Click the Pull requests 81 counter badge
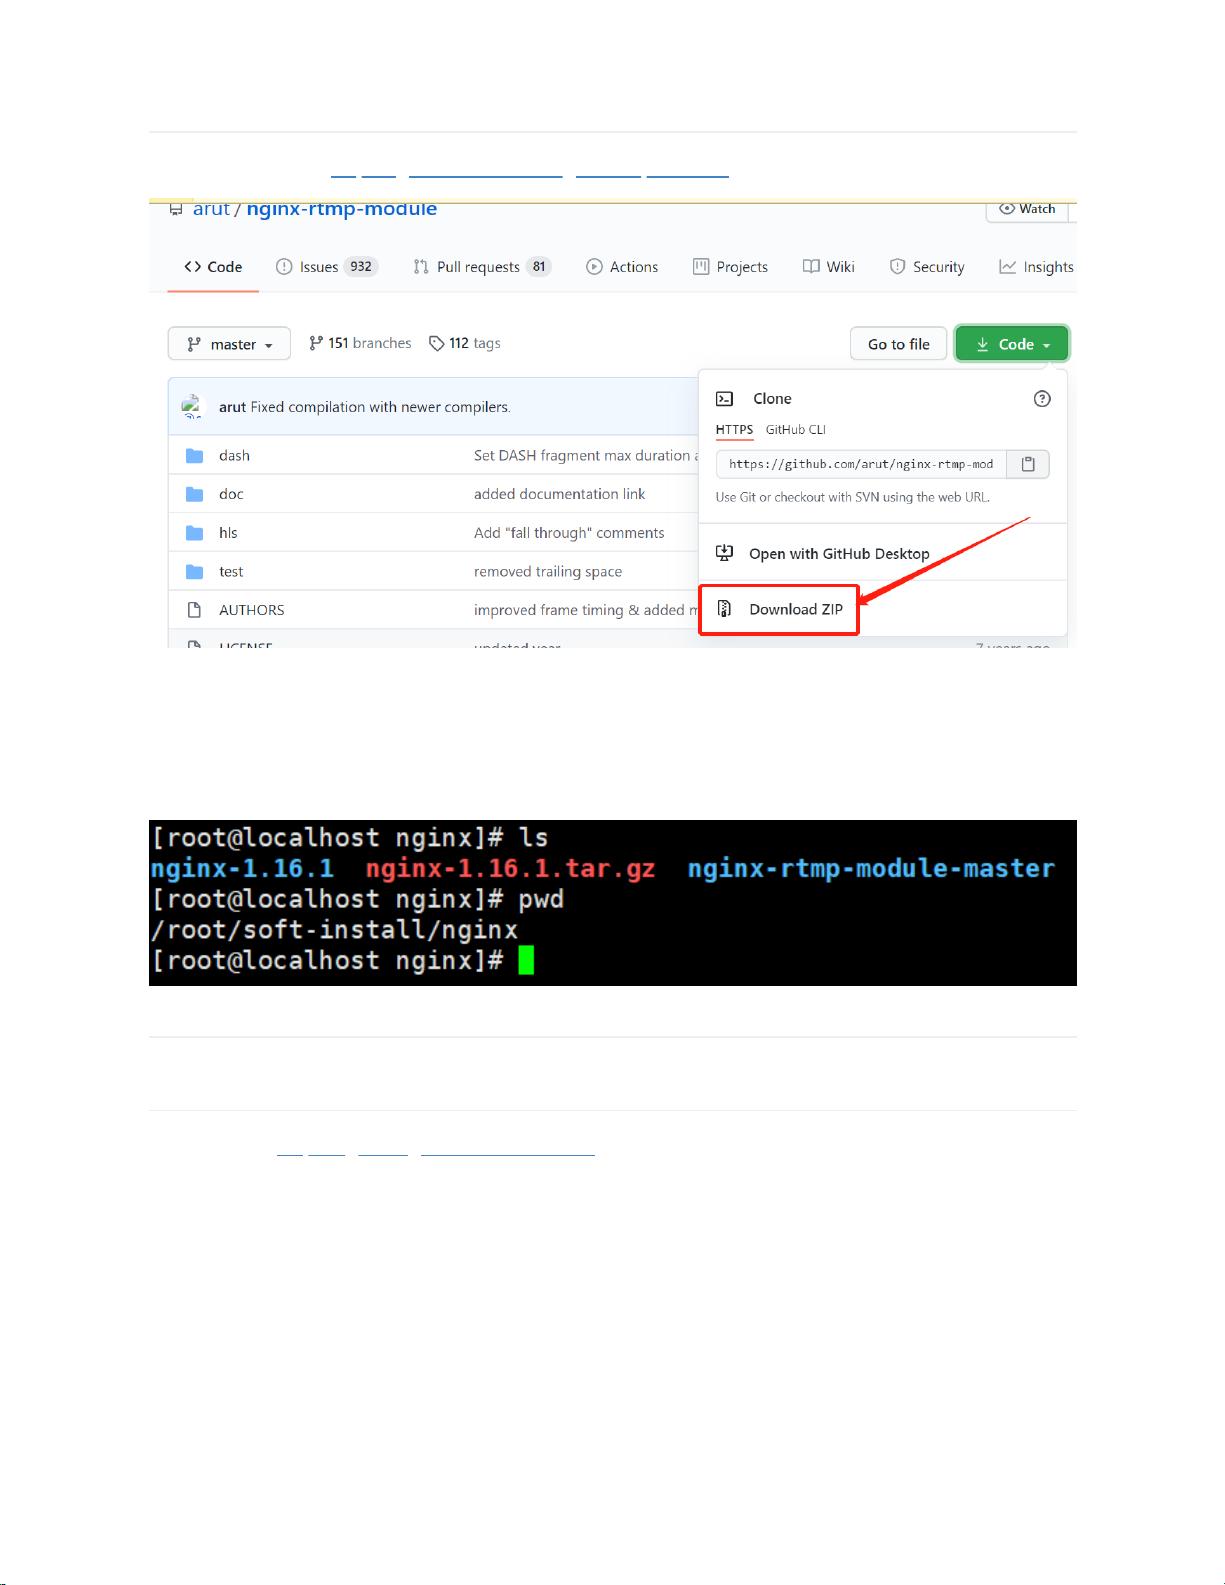The width and height of the screenshot is (1225, 1585). click(539, 267)
